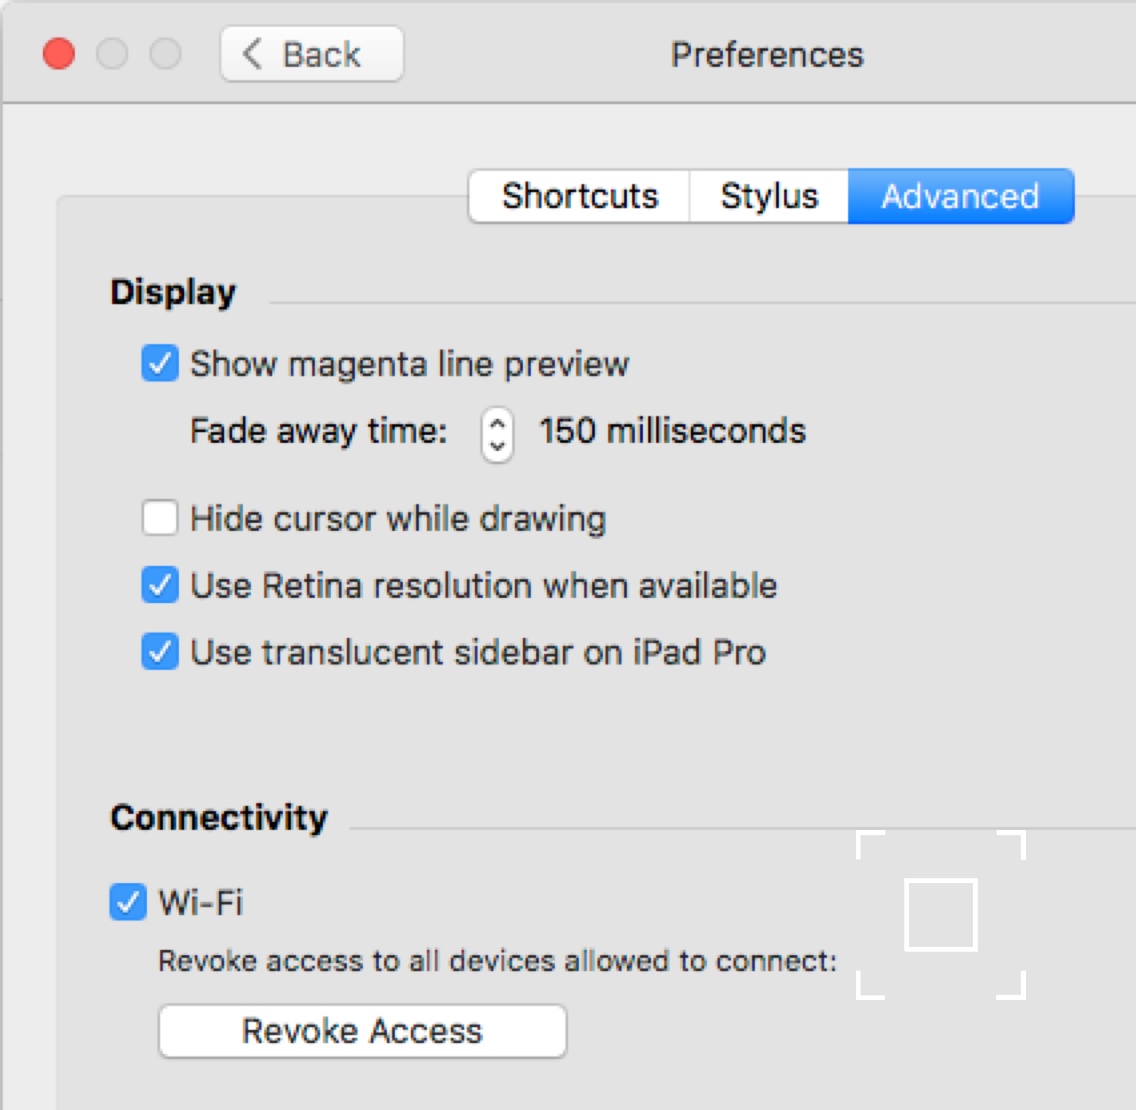Click the Revoke Access button
Image resolution: width=1136 pixels, height=1110 pixels.
361,1031
